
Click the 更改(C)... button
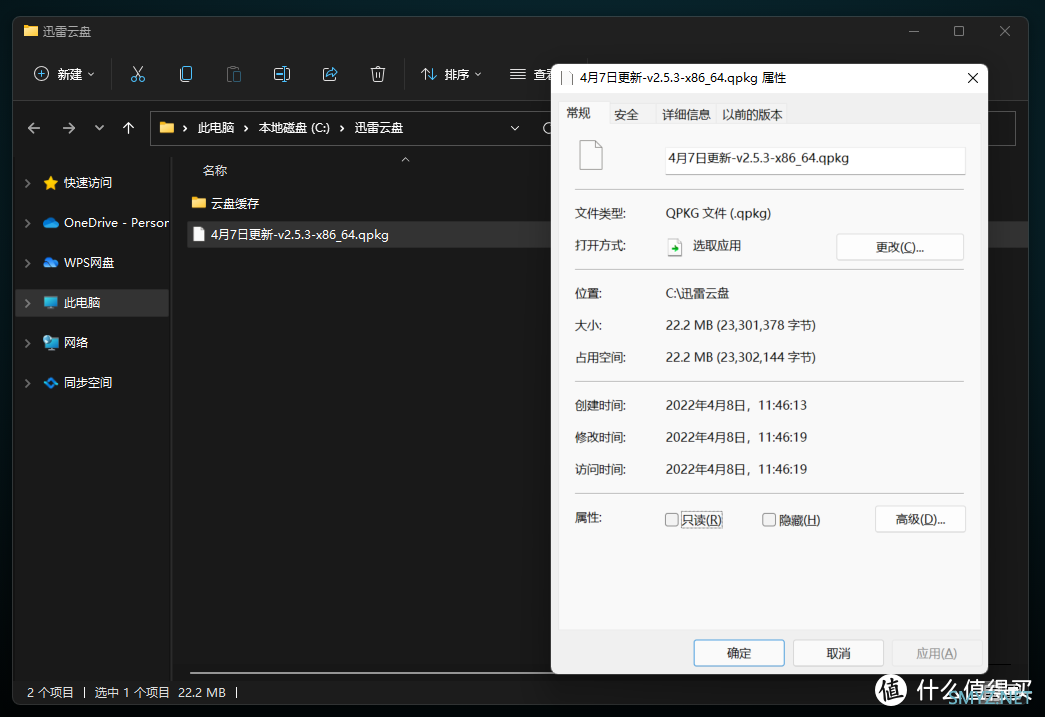pos(900,247)
